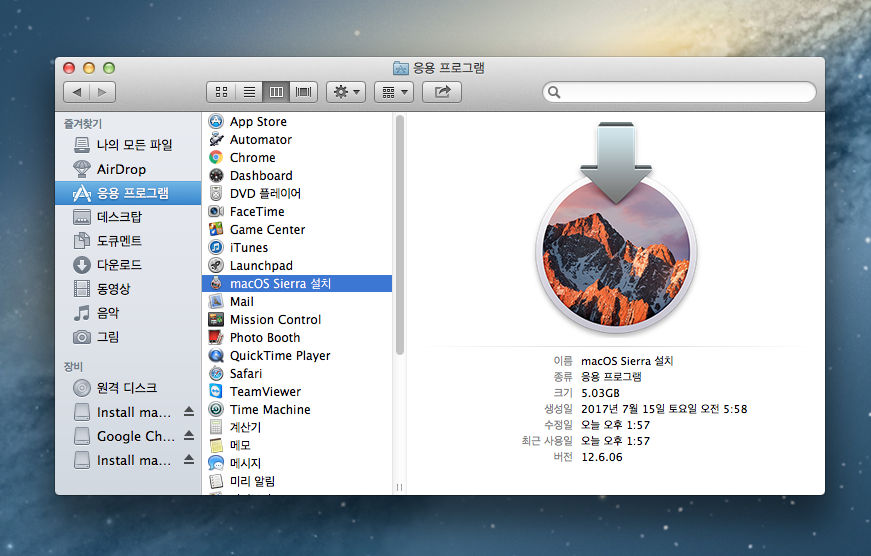The height and width of the screenshot is (556, 871).
Task: Click the Automator robot icon
Action: coord(216,139)
